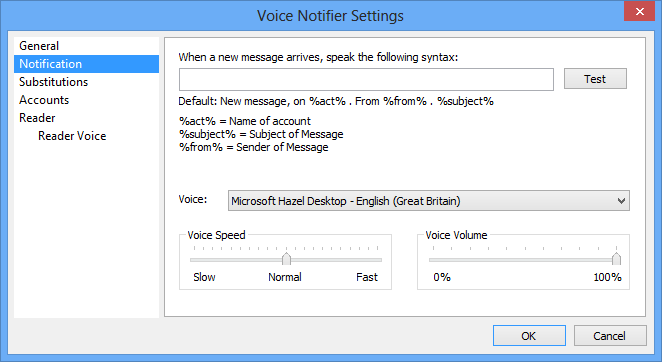Click '%from% = Sender of Message' line
This screenshot has width=662, height=362.
(x=253, y=147)
